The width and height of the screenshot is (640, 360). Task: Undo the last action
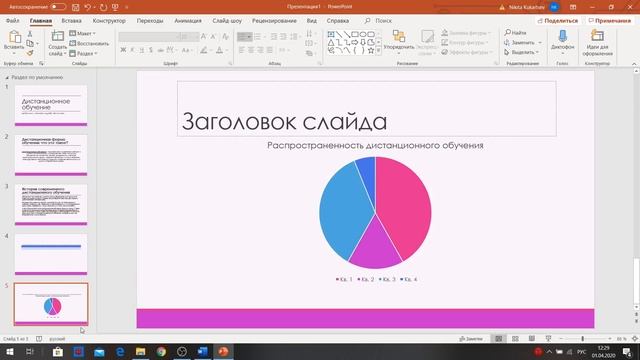pyautogui.click(x=87, y=7)
